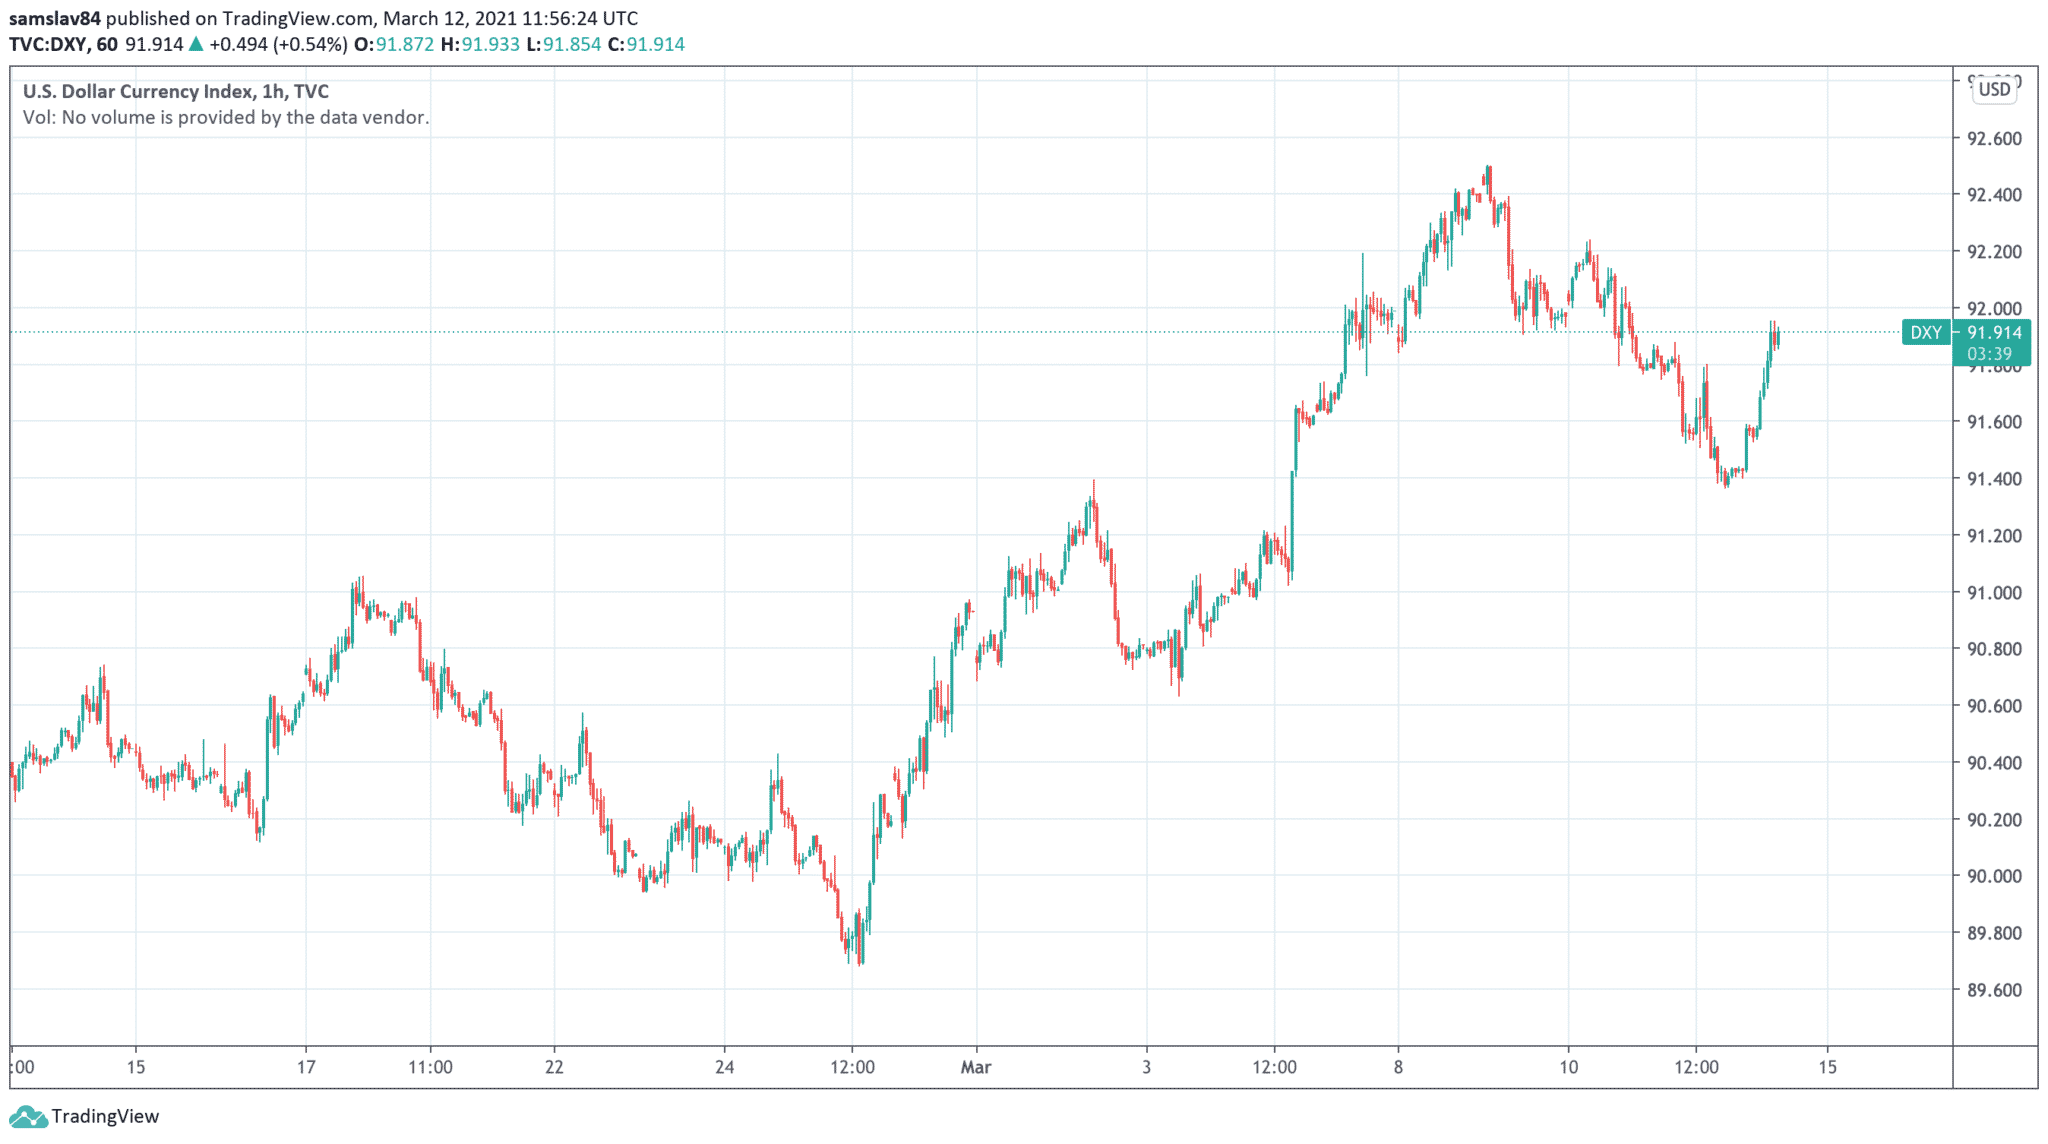Click the 22 date label on time axis

coord(554,1067)
